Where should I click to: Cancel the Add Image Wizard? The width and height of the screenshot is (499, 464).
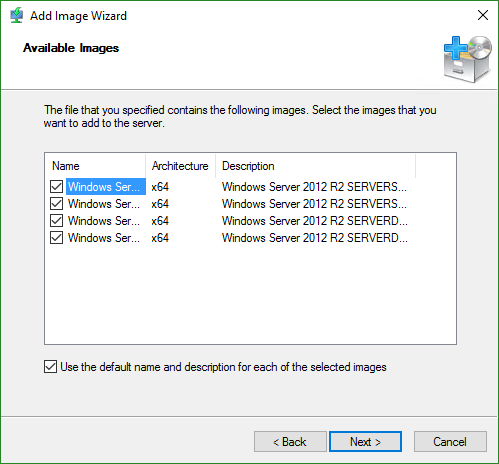point(450,442)
